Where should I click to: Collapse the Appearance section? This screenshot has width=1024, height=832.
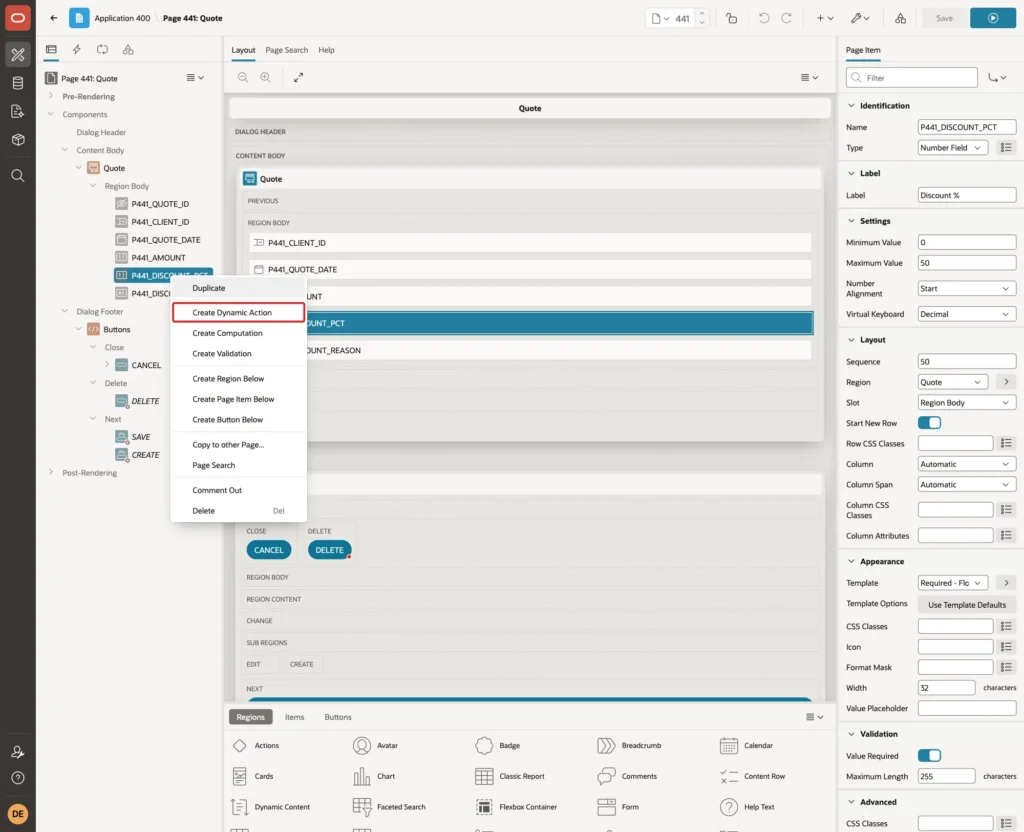click(x=851, y=562)
